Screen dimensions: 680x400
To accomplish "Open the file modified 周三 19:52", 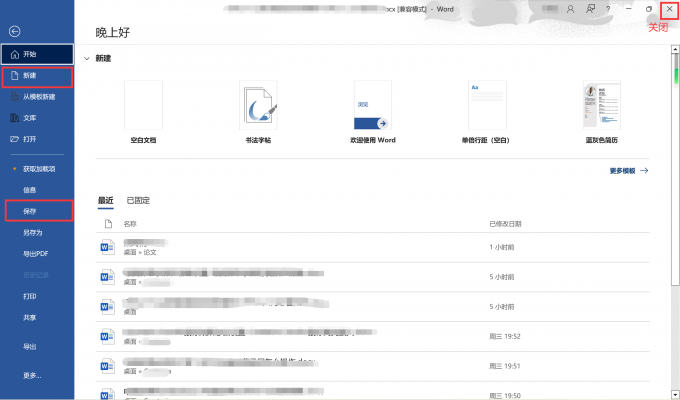I will coord(373,336).
